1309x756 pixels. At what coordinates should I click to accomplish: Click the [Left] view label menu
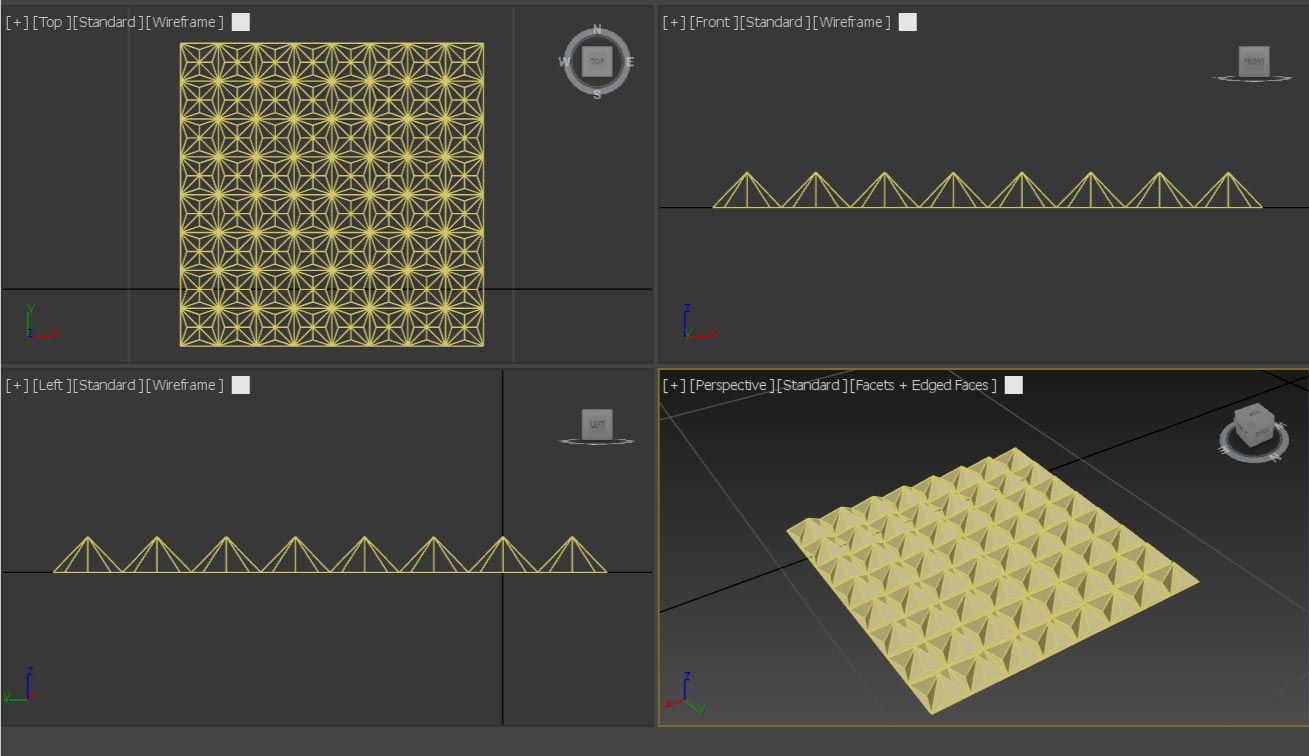52,385
